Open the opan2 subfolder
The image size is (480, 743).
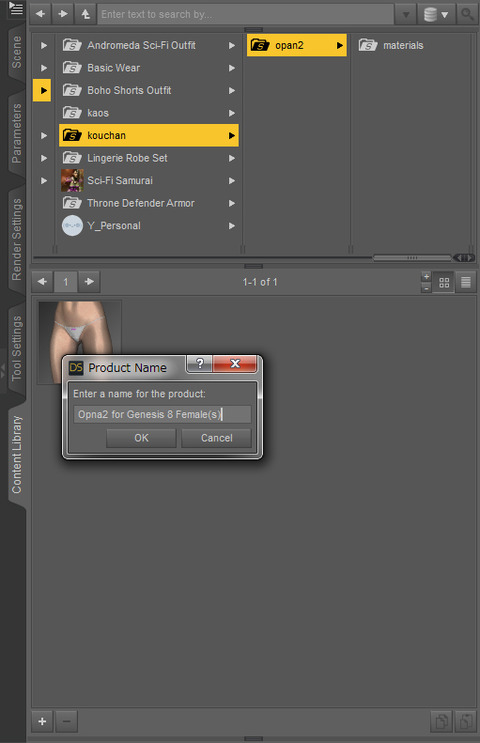[297, 45]
